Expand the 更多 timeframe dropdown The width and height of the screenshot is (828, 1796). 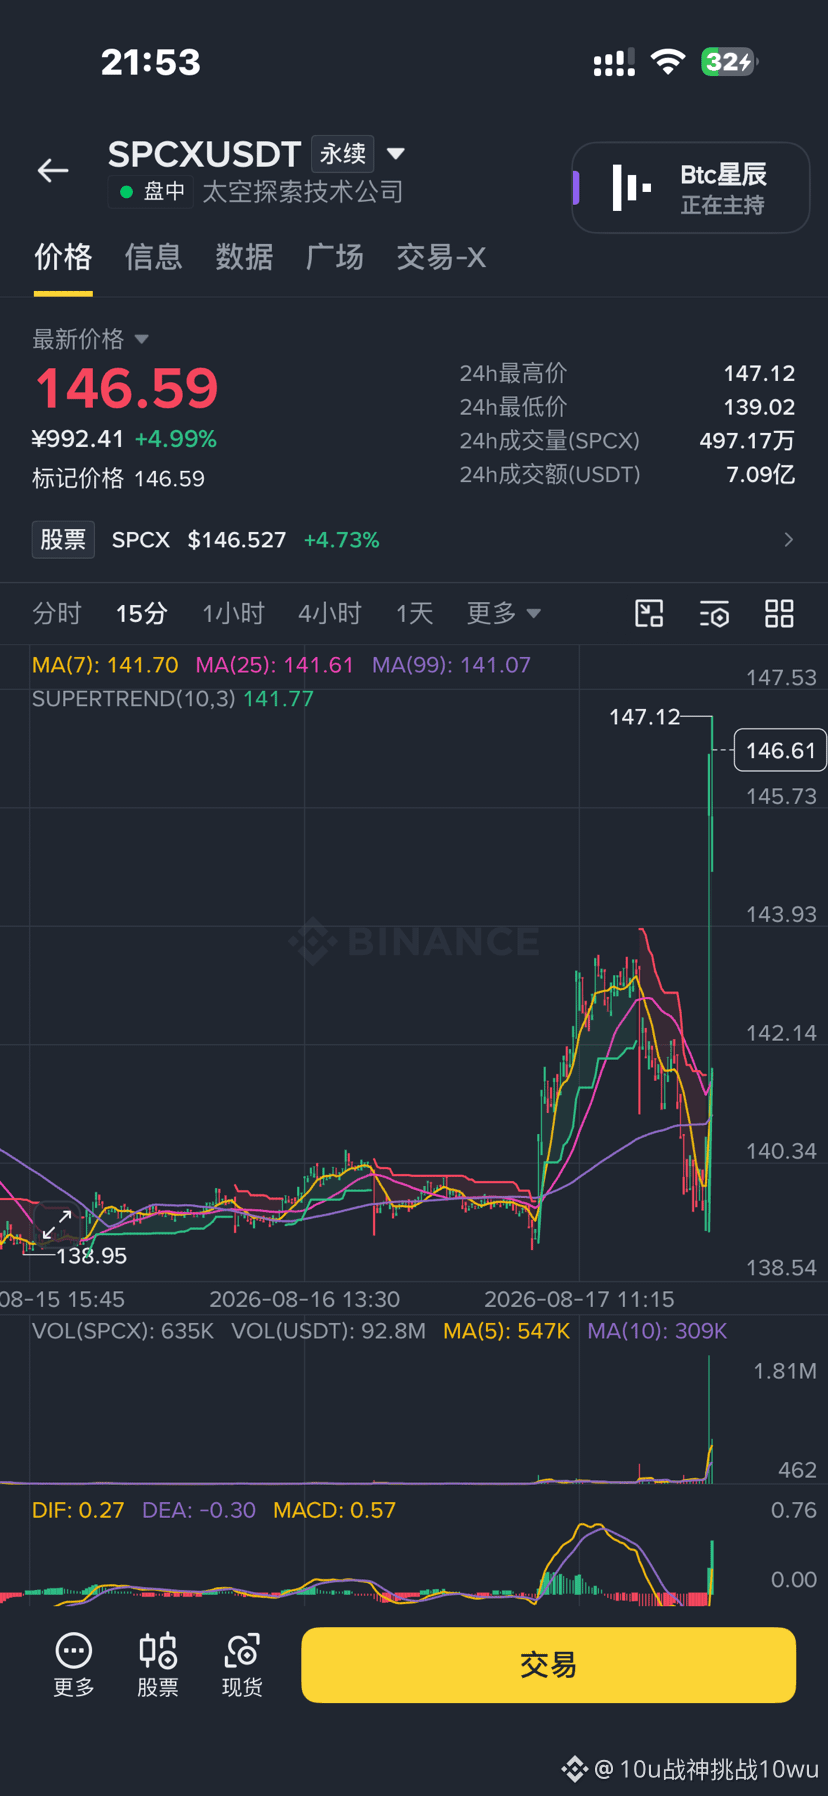click(503, 613)
